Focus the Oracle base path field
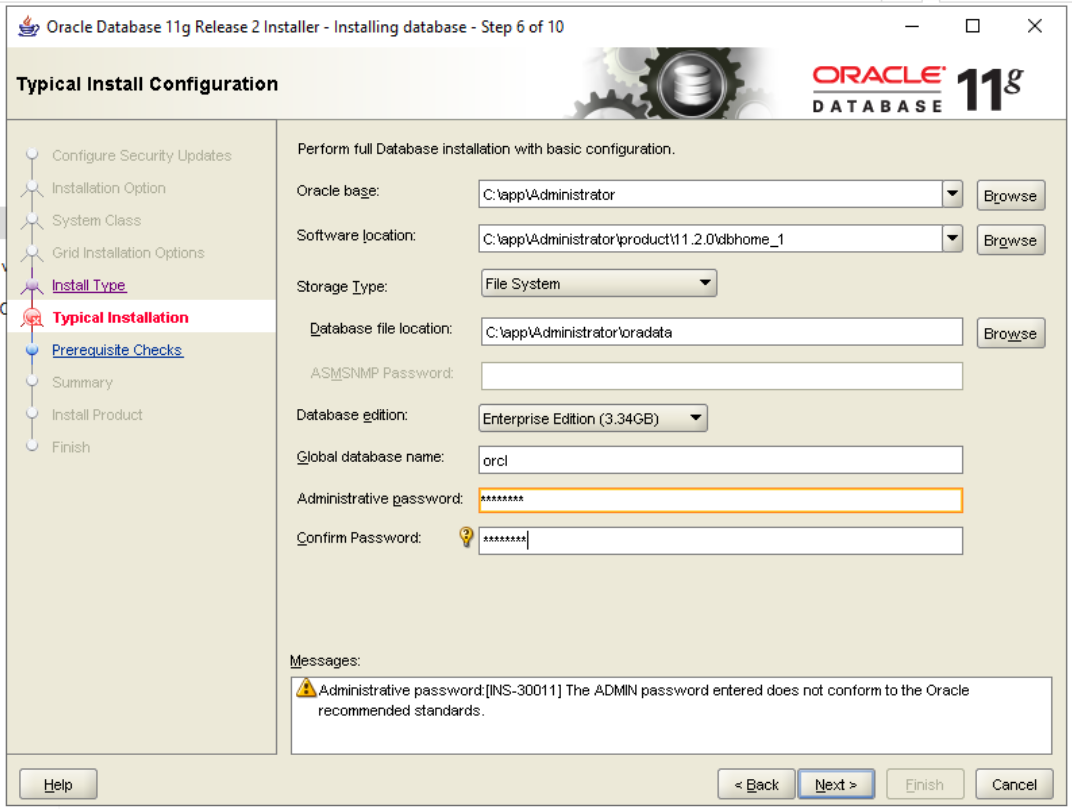This screenshot has width=1072, height=809. tap(710, 194)
